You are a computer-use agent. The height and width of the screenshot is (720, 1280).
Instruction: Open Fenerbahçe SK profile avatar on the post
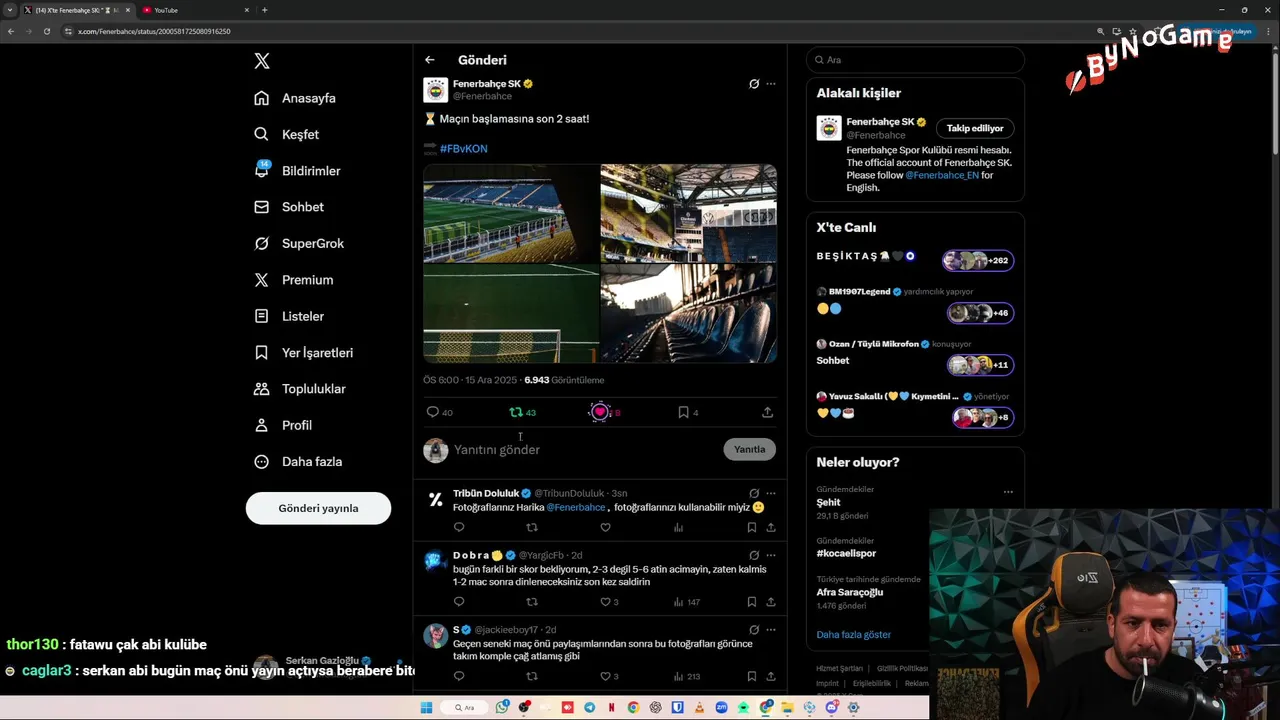(435, 90)
